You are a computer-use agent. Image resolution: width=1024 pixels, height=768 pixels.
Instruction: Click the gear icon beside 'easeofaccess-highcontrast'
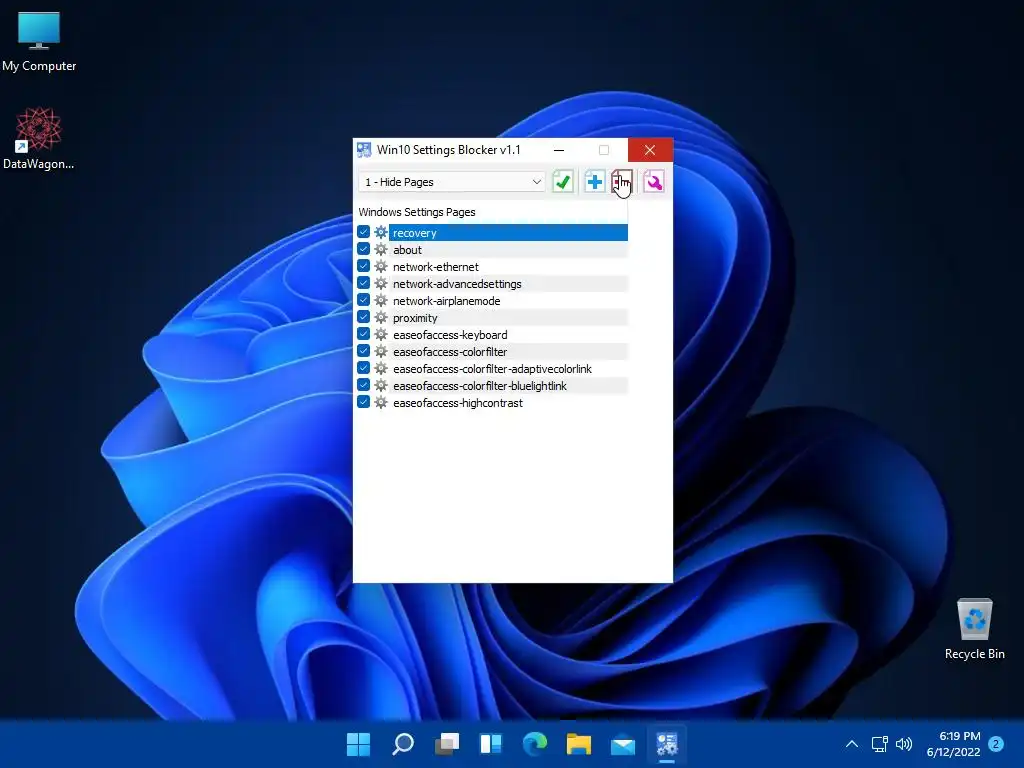(381, 402)
